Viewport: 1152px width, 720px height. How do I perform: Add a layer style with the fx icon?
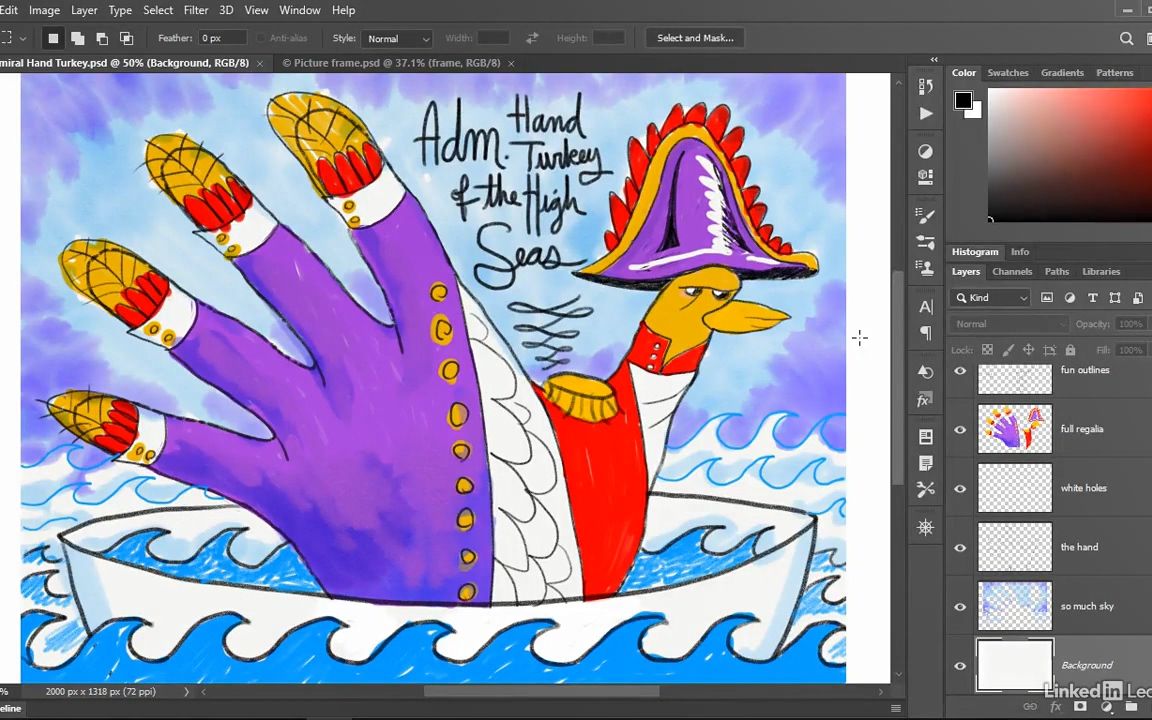pos(1055,707)
